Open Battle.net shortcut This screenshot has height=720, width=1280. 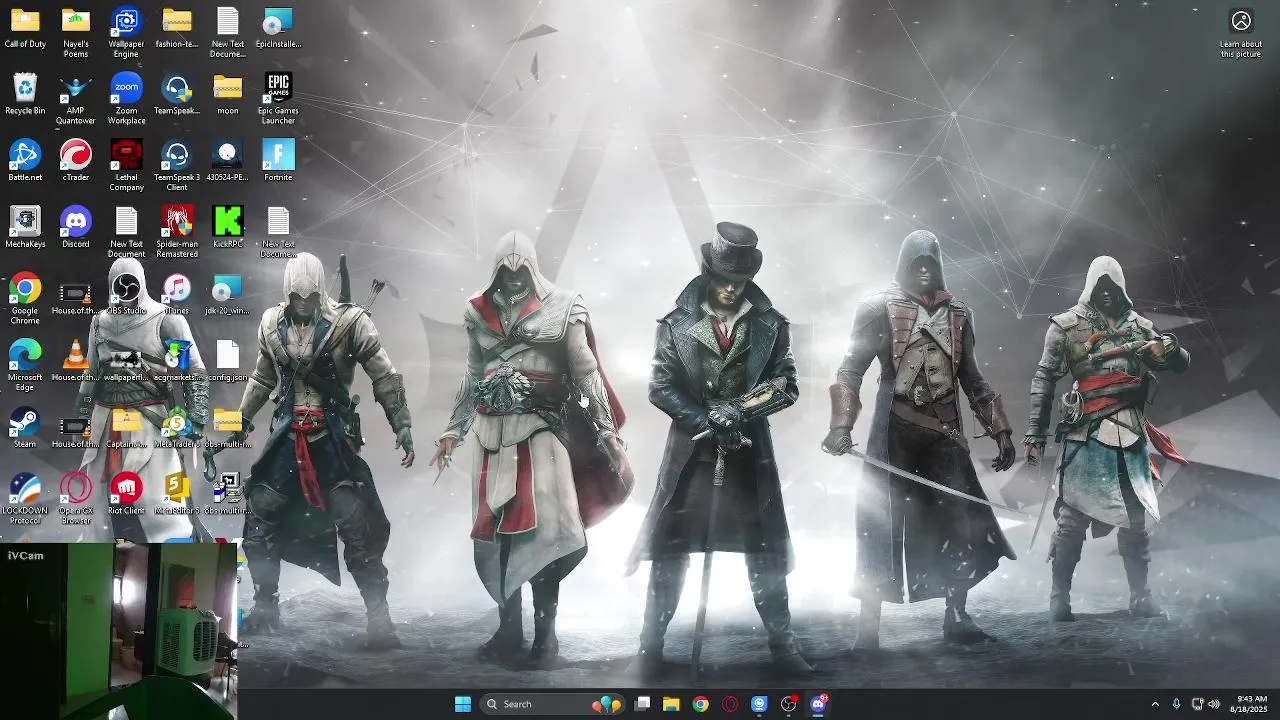tap(25, 161)
